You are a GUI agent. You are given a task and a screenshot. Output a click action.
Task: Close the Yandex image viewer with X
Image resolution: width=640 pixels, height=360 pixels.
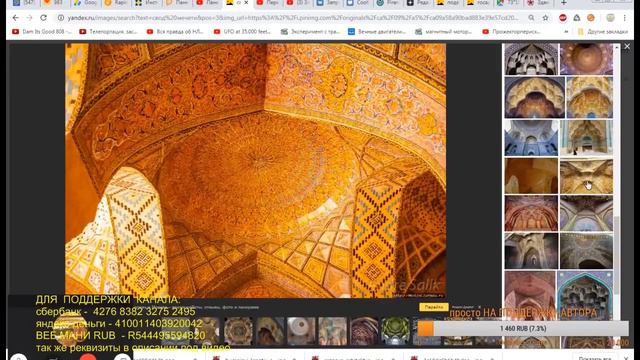coord(627,47)
